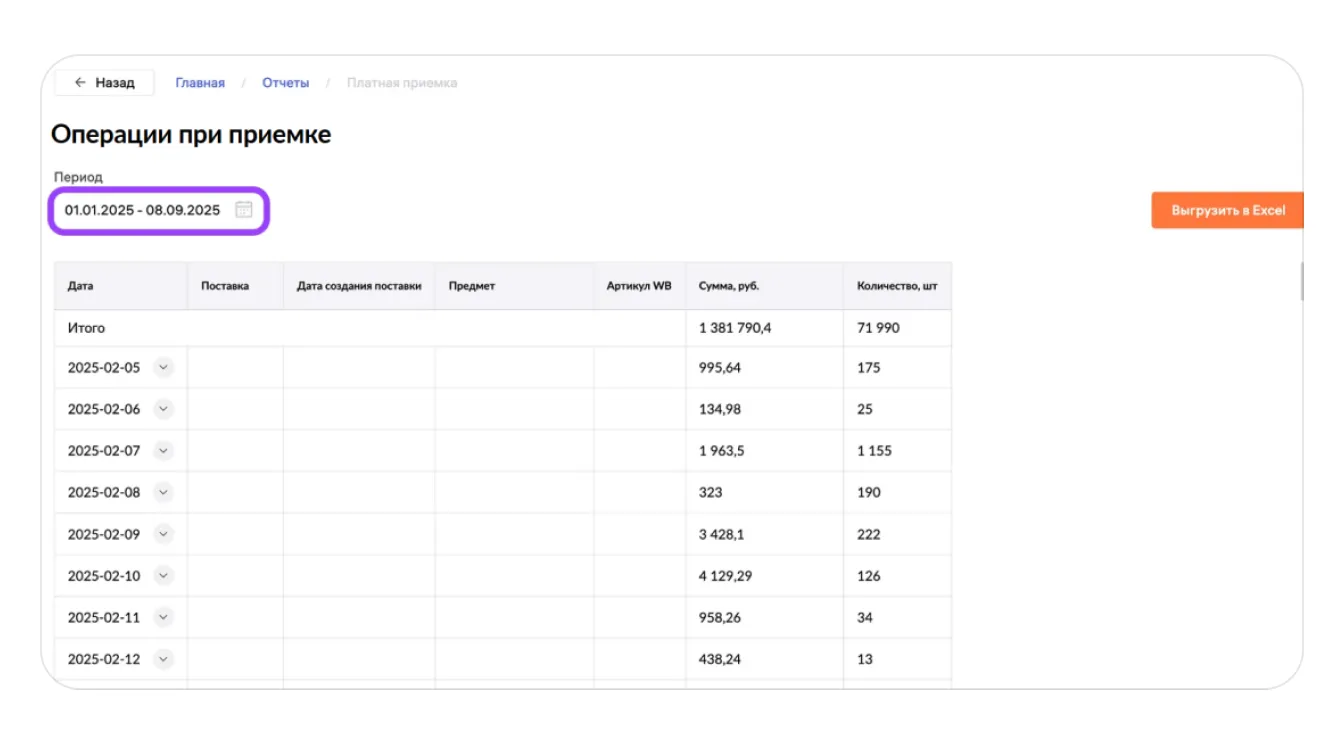Expand the 2025-02-11 row chevron

tap(164, 617)
